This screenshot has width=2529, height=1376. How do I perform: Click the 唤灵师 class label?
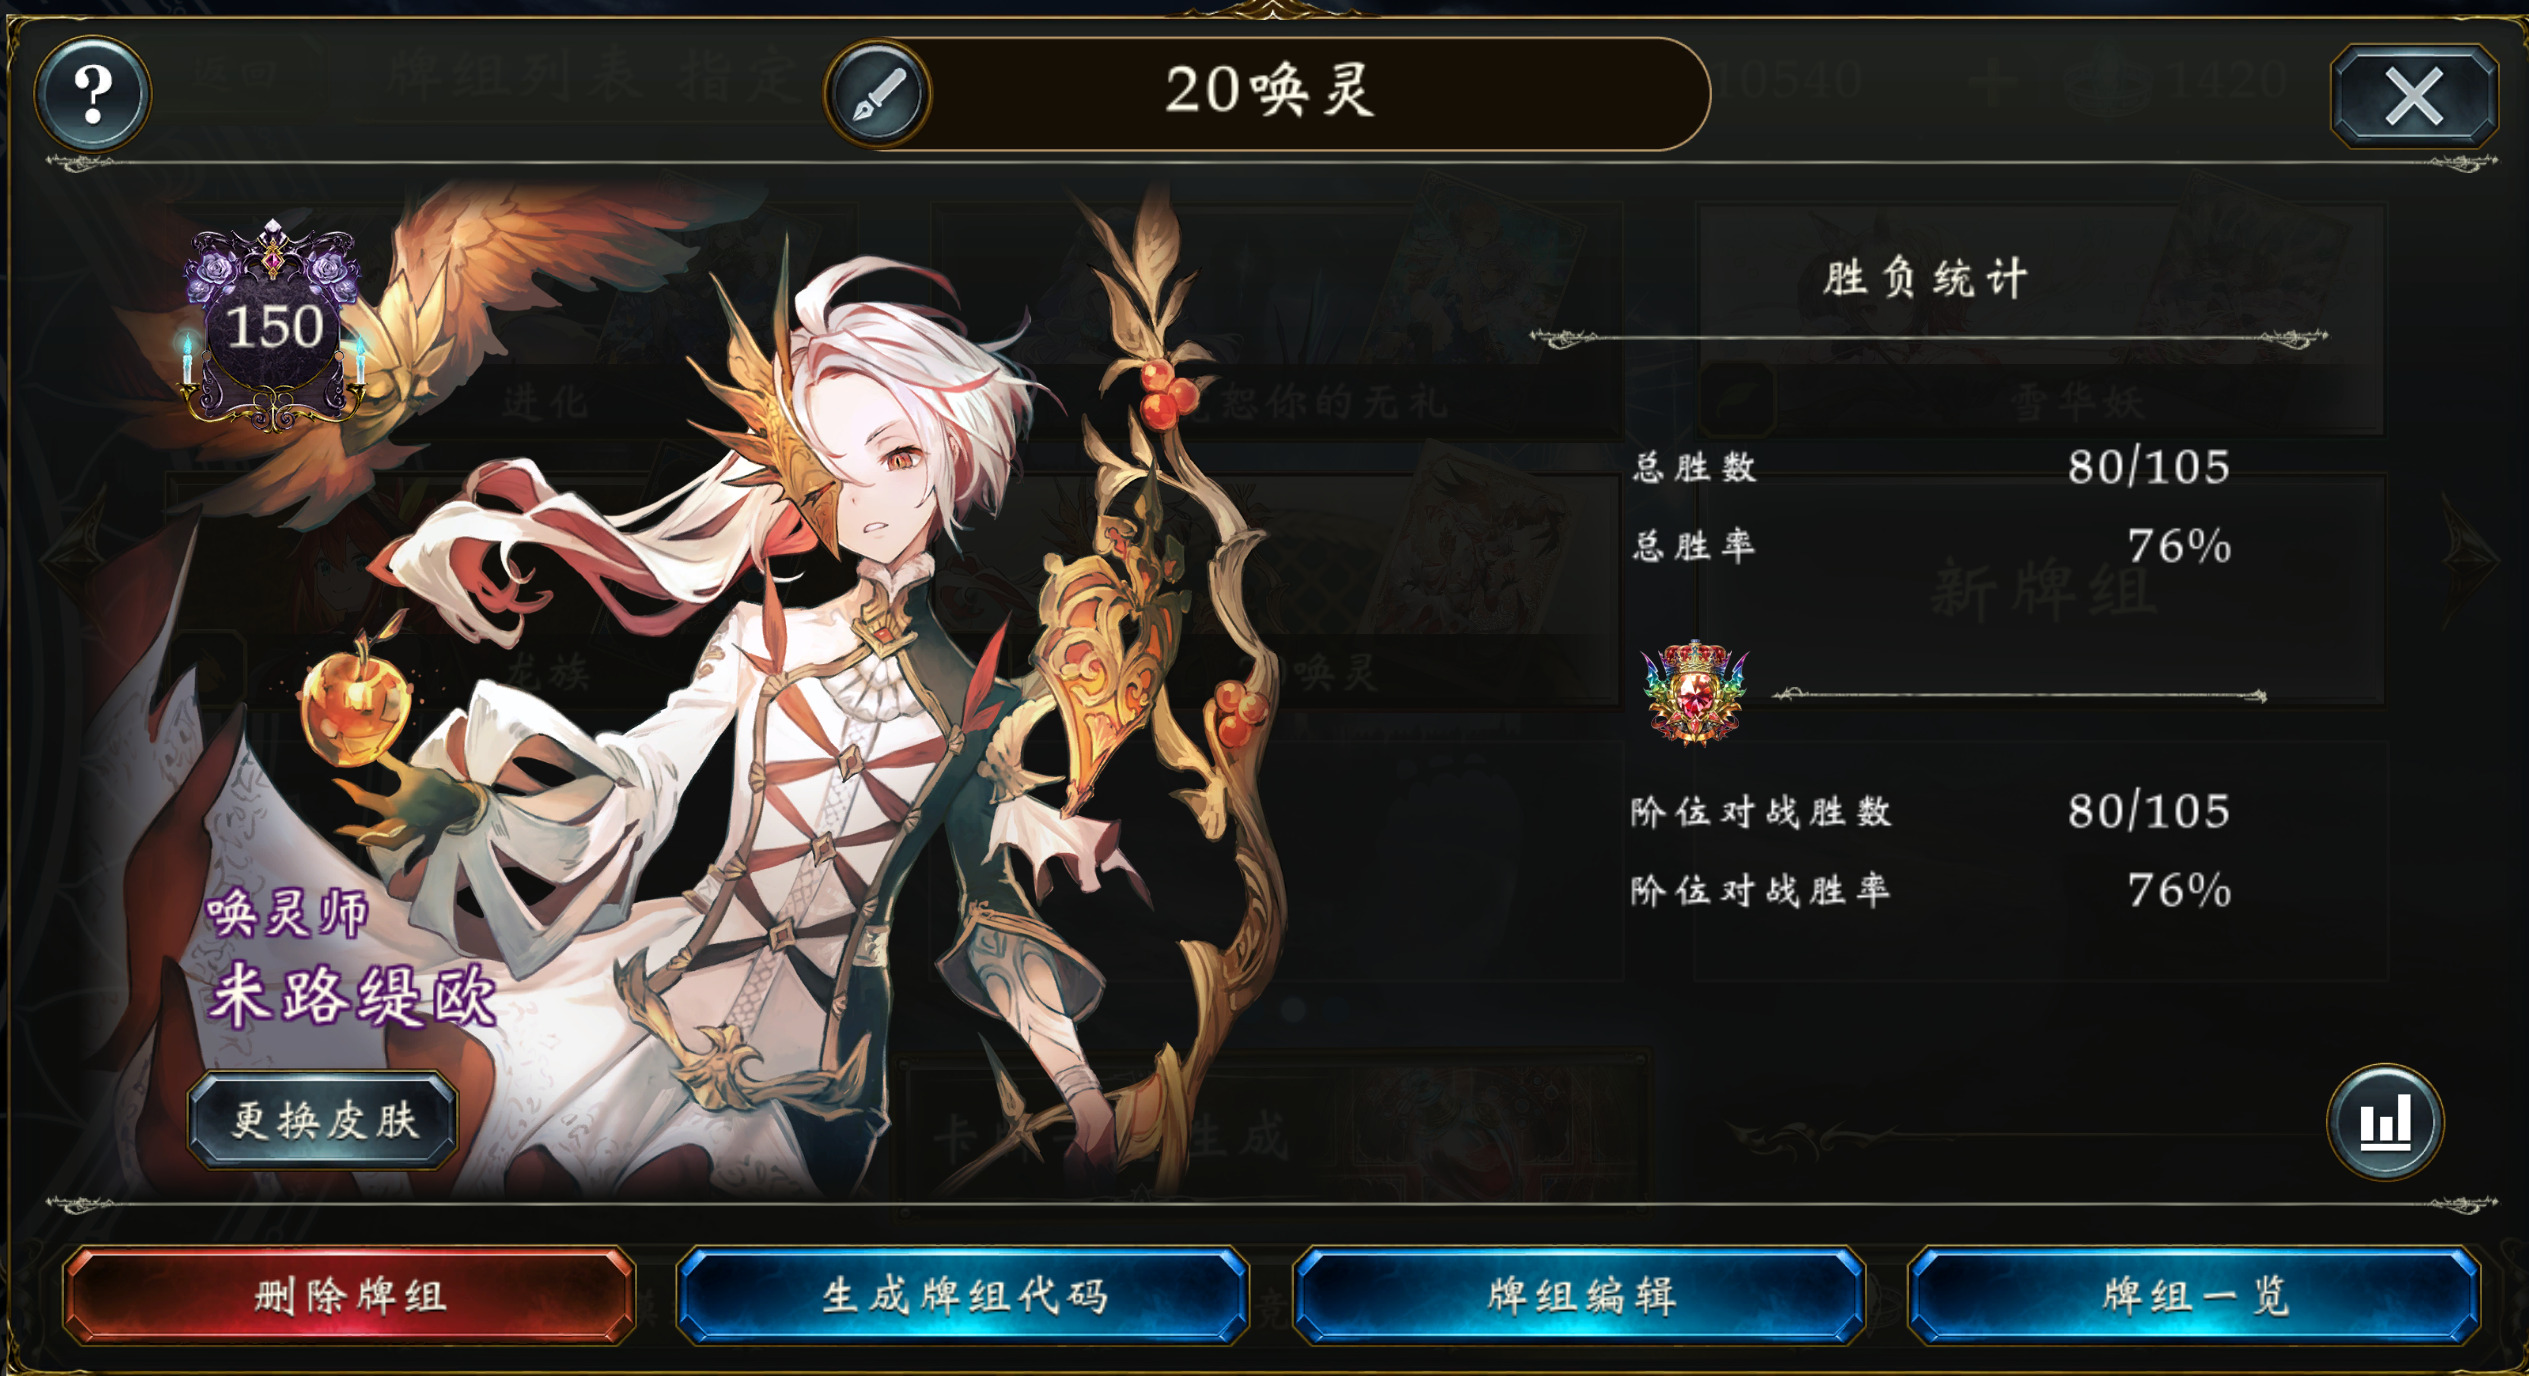click(287, 913)
